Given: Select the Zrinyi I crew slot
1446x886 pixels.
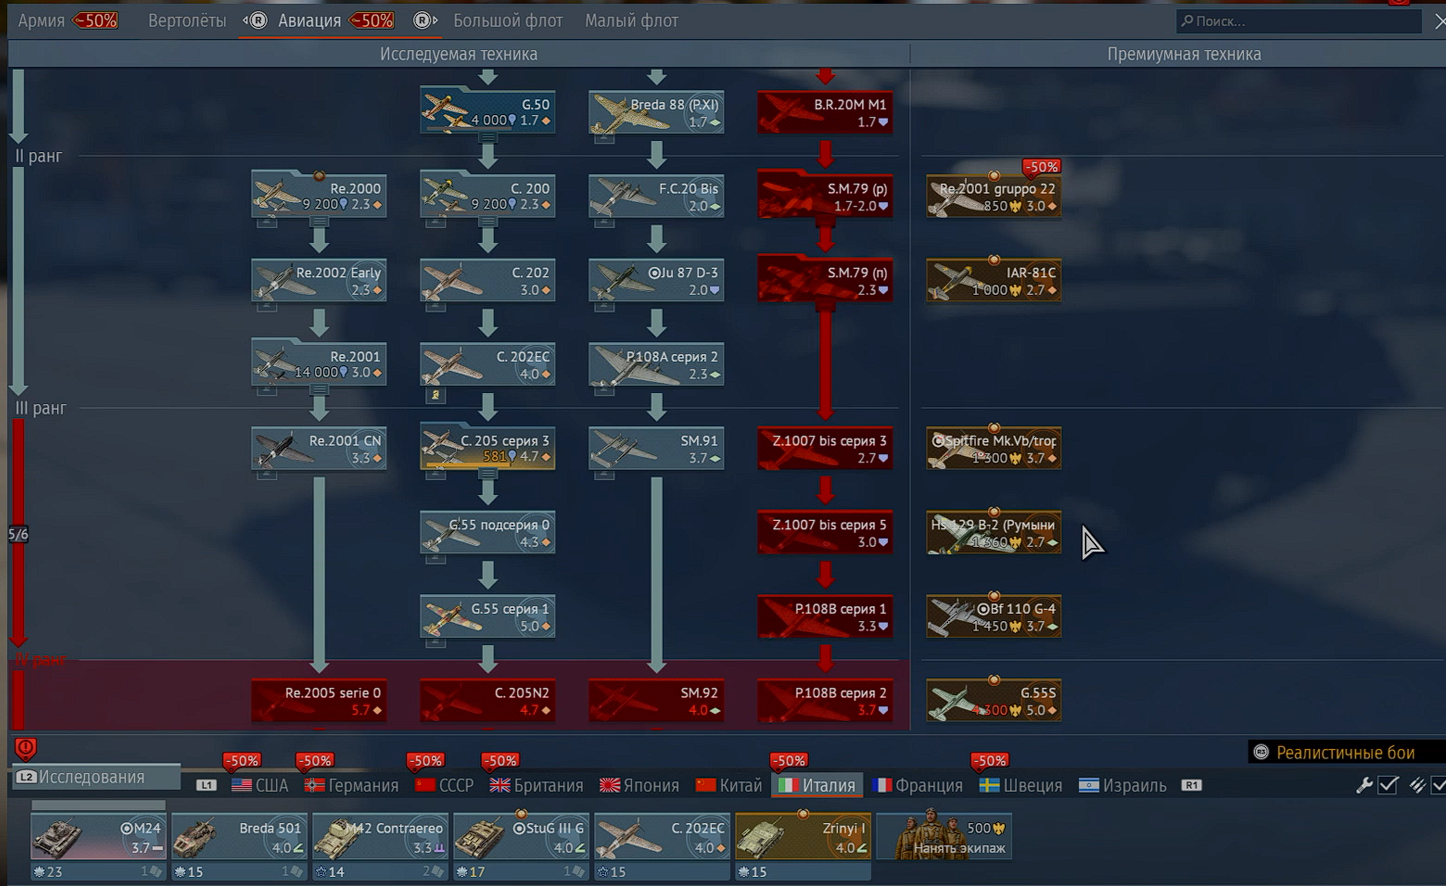Looking at the screenshot, I should (x=802, y=837).
